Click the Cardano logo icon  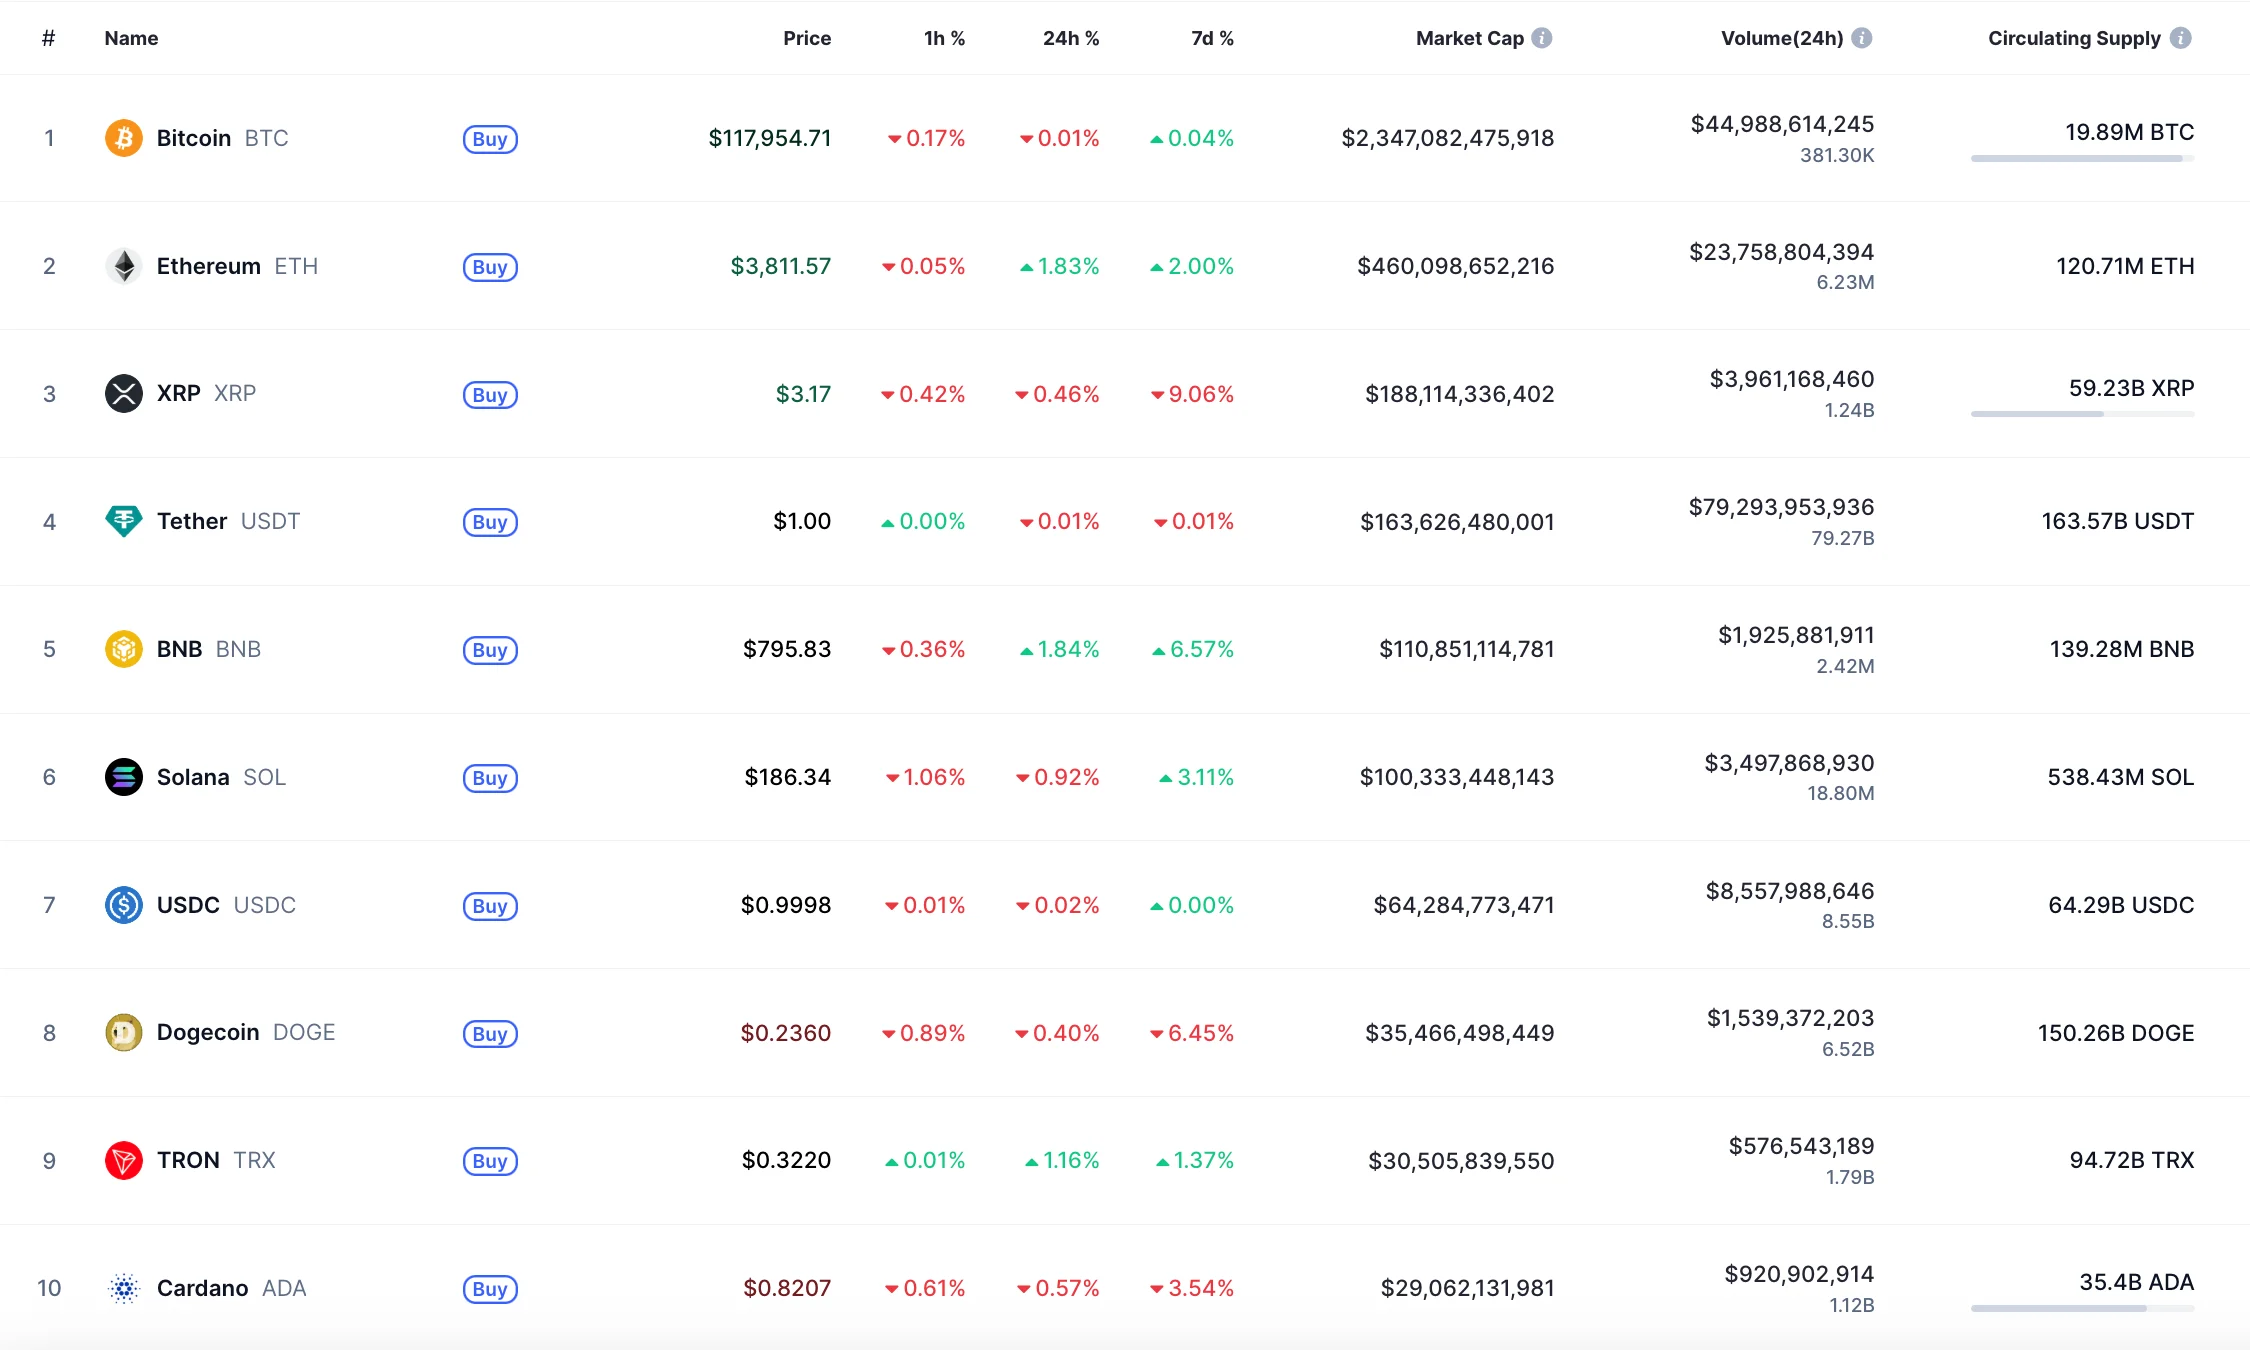coord(123,1288)
